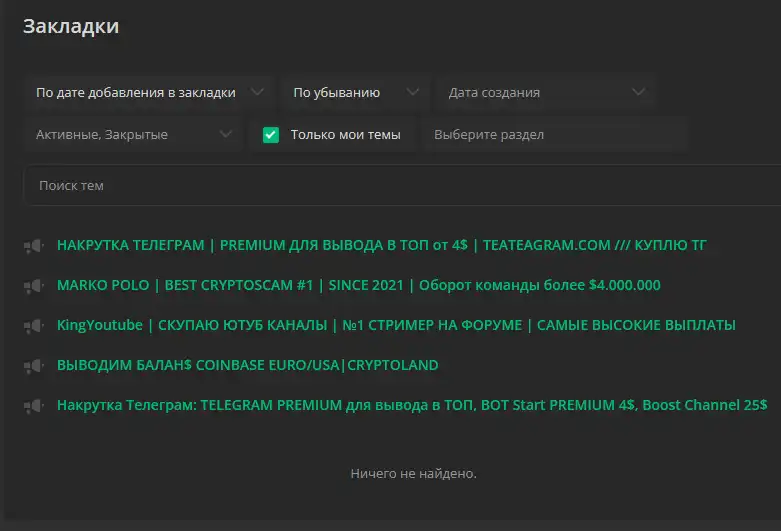
Task: Click the Выберите раздел section field
Action: point(555,134)
